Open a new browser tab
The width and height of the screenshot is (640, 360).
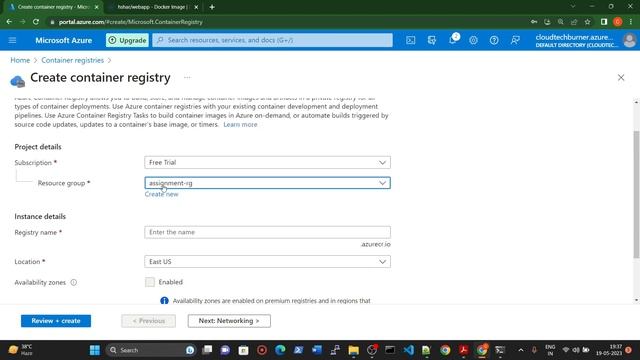[x=212, y=7]
